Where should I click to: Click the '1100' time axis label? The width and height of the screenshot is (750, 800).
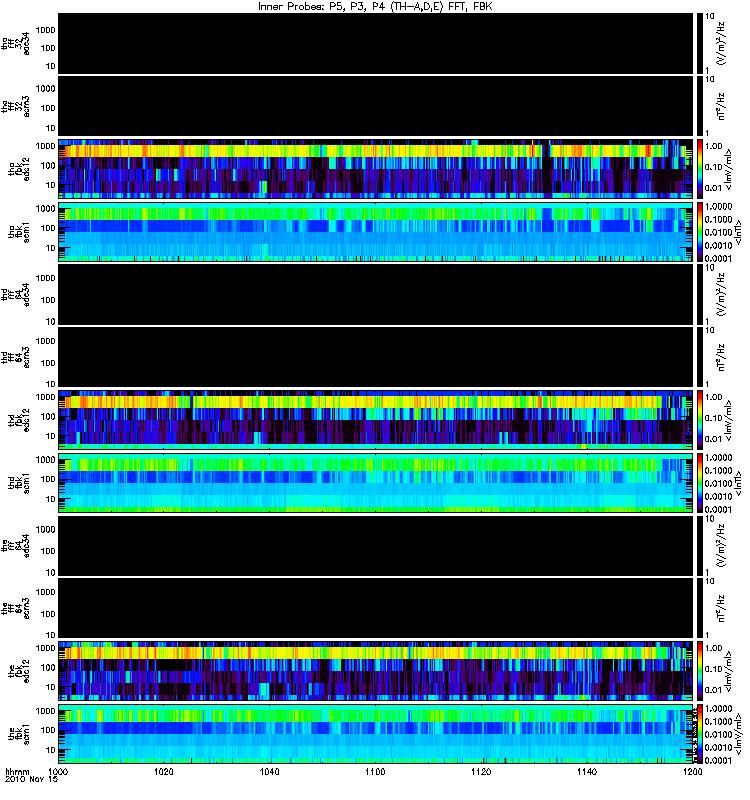[x=375, y=771]
